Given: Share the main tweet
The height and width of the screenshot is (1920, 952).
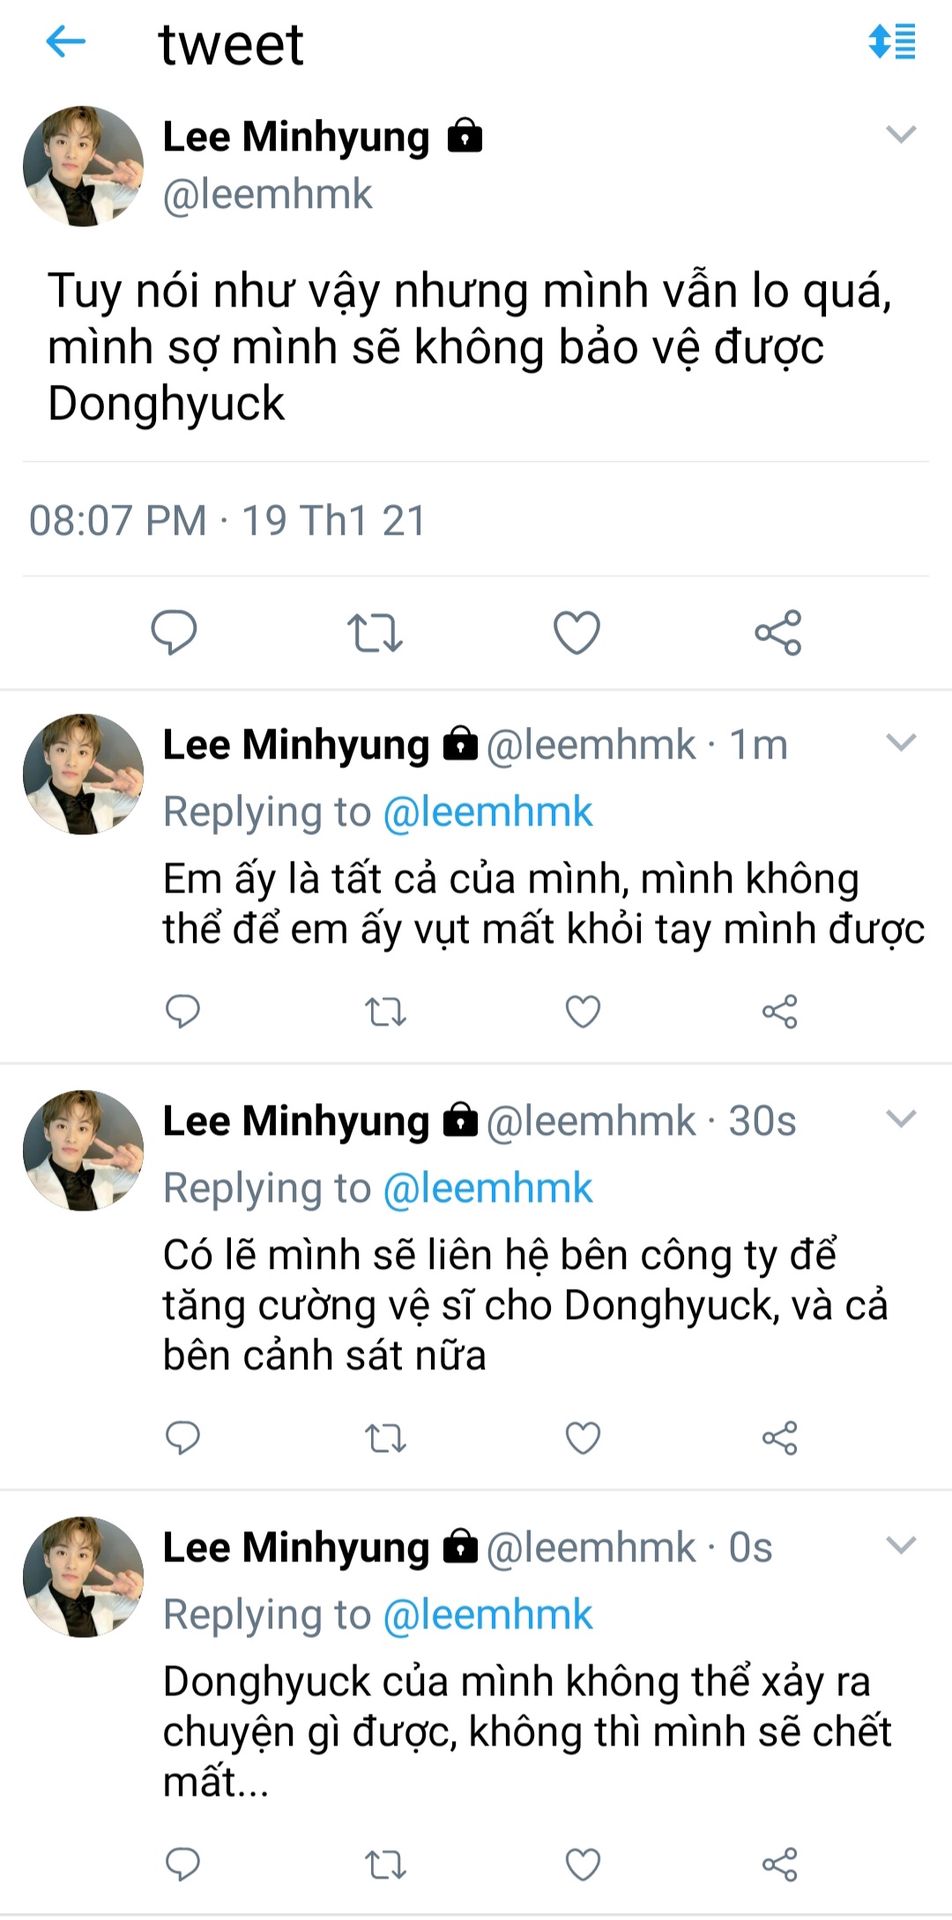Looking at the screenshot, I should [778, 633].
